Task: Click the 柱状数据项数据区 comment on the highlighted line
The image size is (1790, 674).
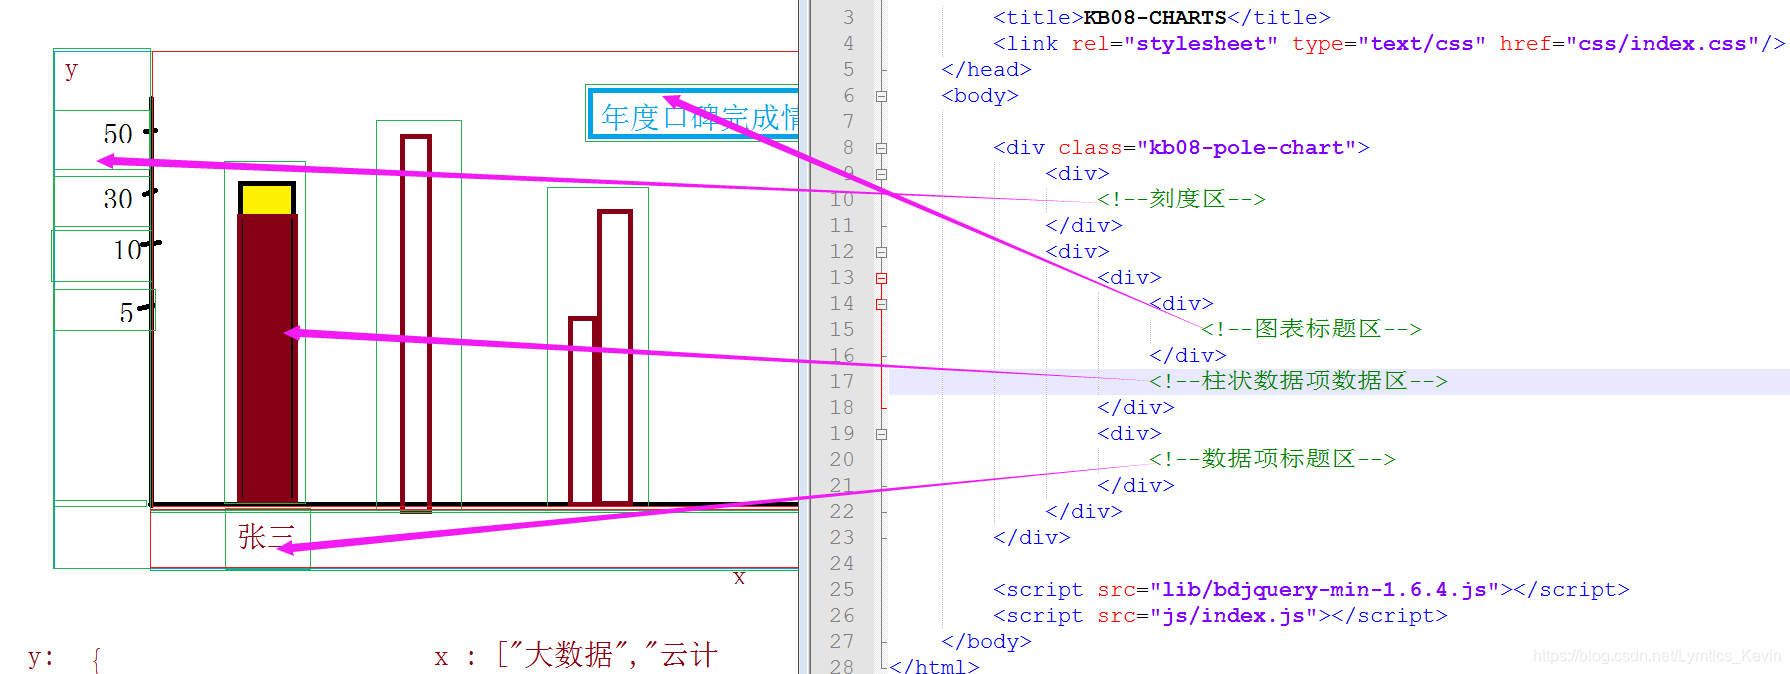Action: [x=1298, y=381]
